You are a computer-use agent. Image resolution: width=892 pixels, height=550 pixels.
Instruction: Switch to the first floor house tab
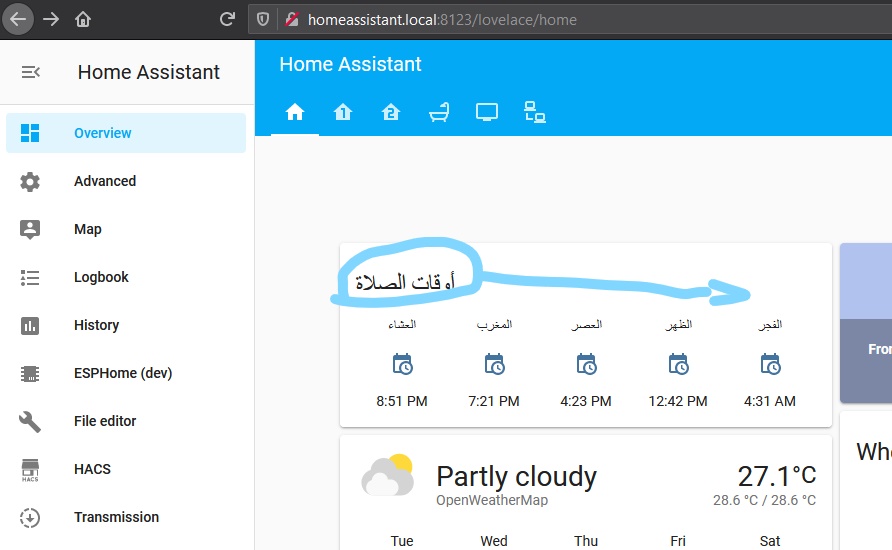342,112
